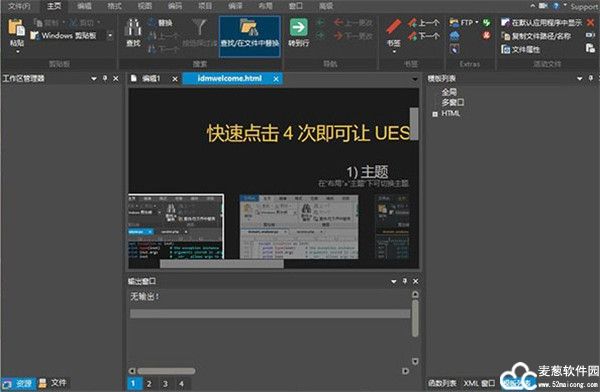Pin the 模板列表 panel
The width and height of the screenshot is (600, 392).
point(590,78)
